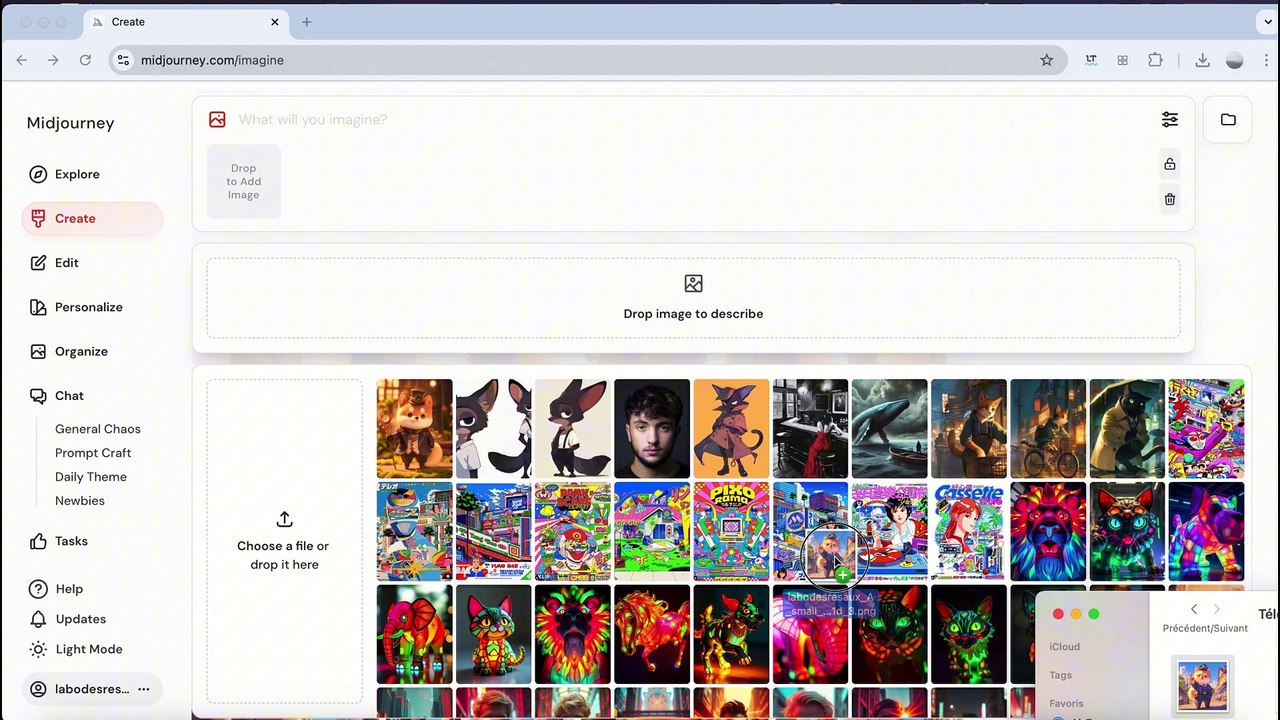1280x720 pixels.
Task: Open the Organize section
Action: (x=81, y=351)
